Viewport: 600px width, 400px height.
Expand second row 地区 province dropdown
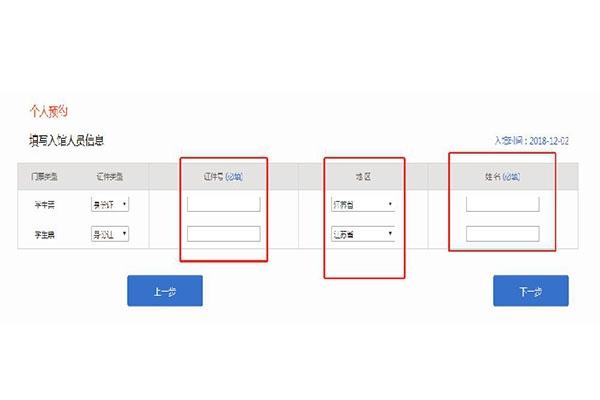pyautogui.click(x=363, y=233)
